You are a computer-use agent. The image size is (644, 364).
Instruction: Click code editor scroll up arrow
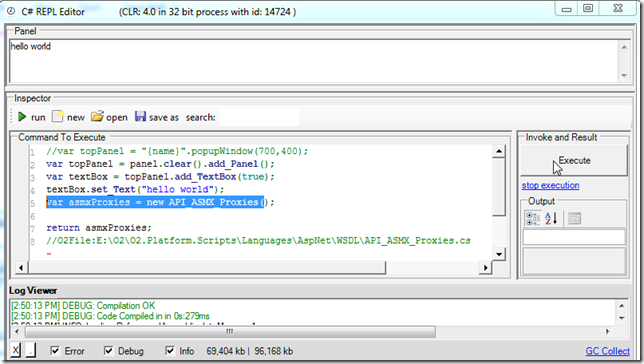point(499,151)
